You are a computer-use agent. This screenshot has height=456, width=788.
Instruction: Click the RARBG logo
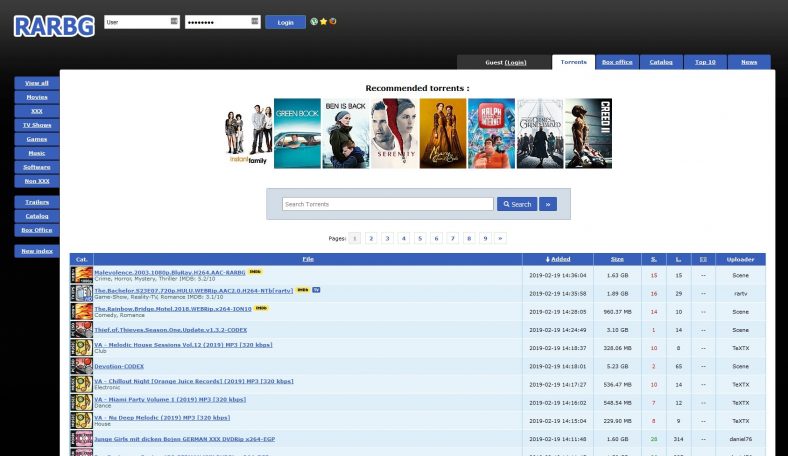[x=54, y=26]
